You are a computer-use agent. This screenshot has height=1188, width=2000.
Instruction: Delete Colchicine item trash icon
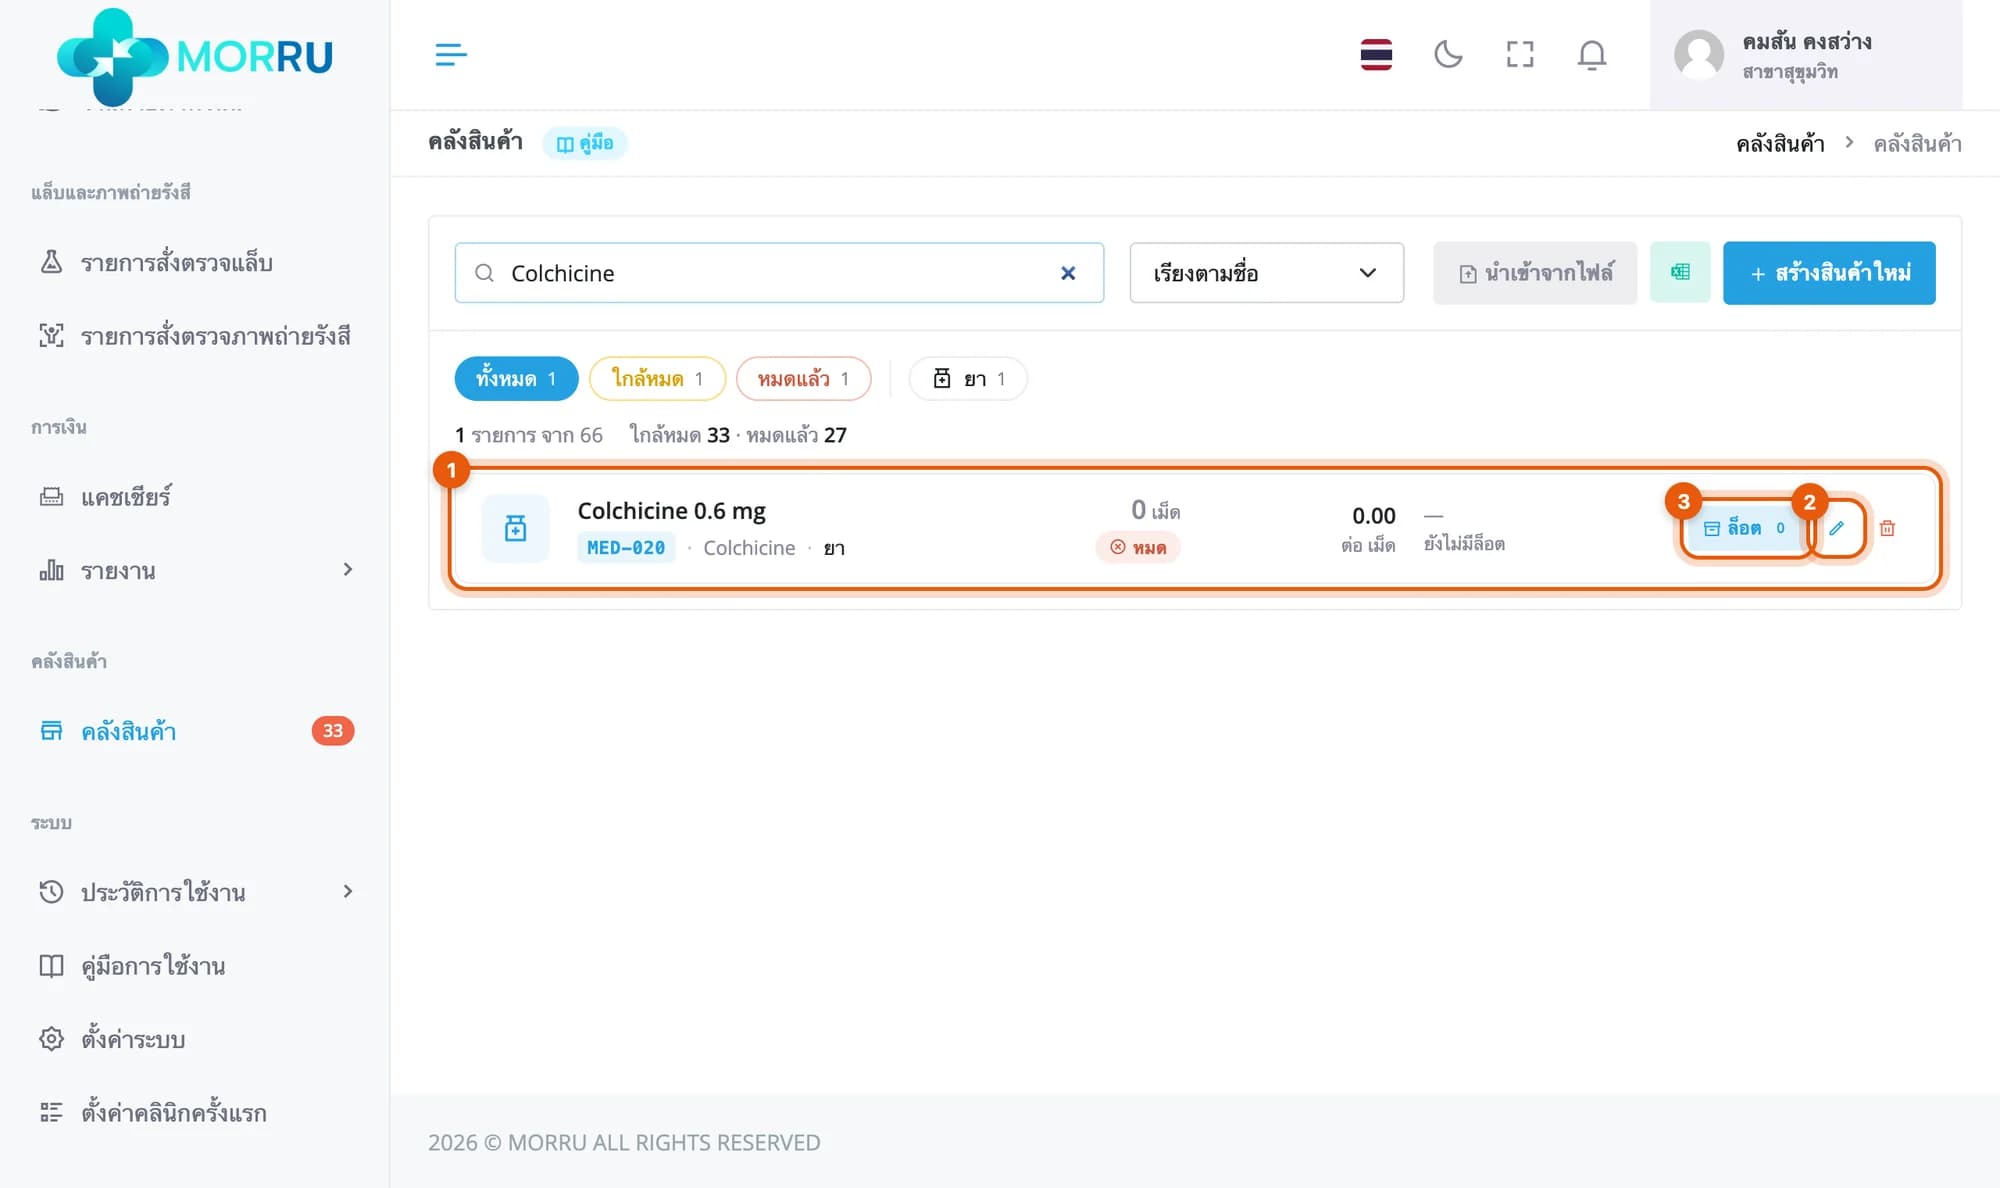(1887, 528)
